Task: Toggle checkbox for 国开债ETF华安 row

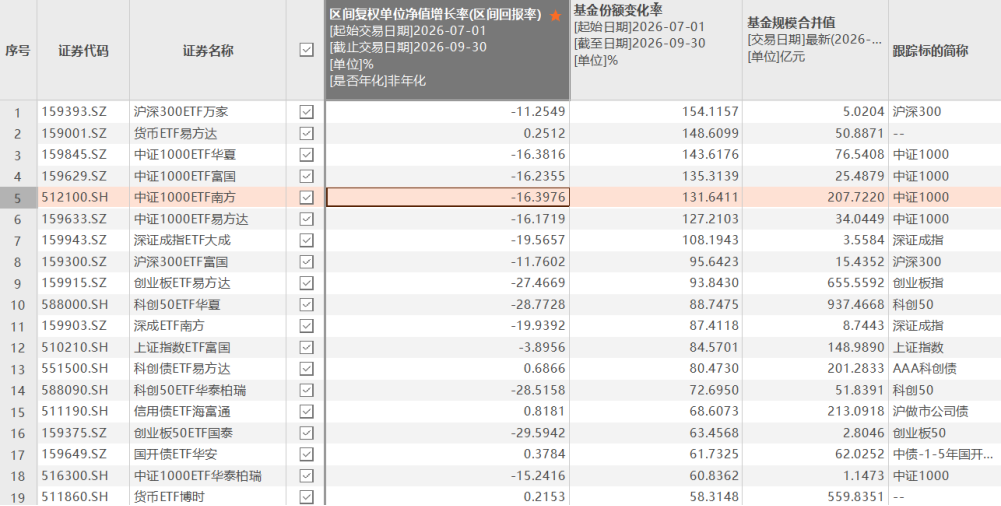Action: pyautogui.click(x=306, y=454)
